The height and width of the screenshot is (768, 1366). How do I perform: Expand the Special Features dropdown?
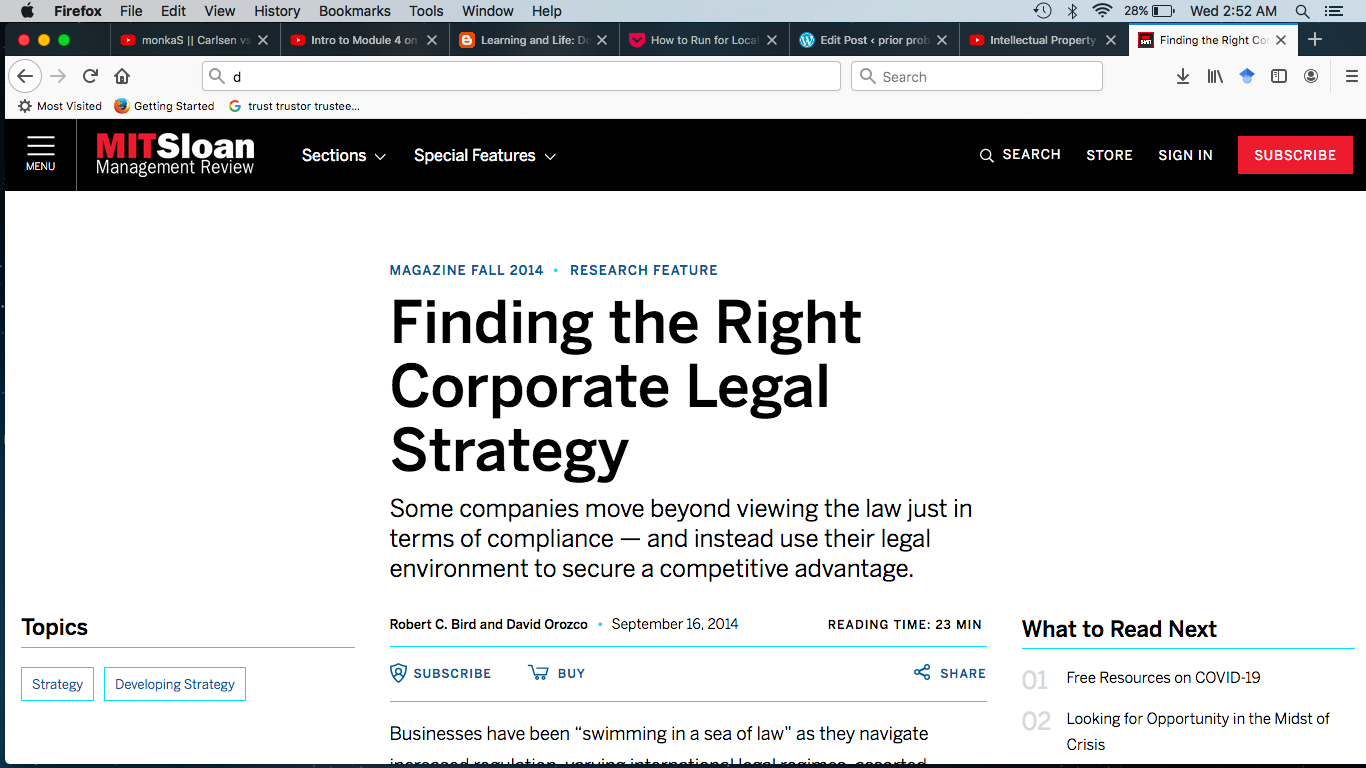484,156
